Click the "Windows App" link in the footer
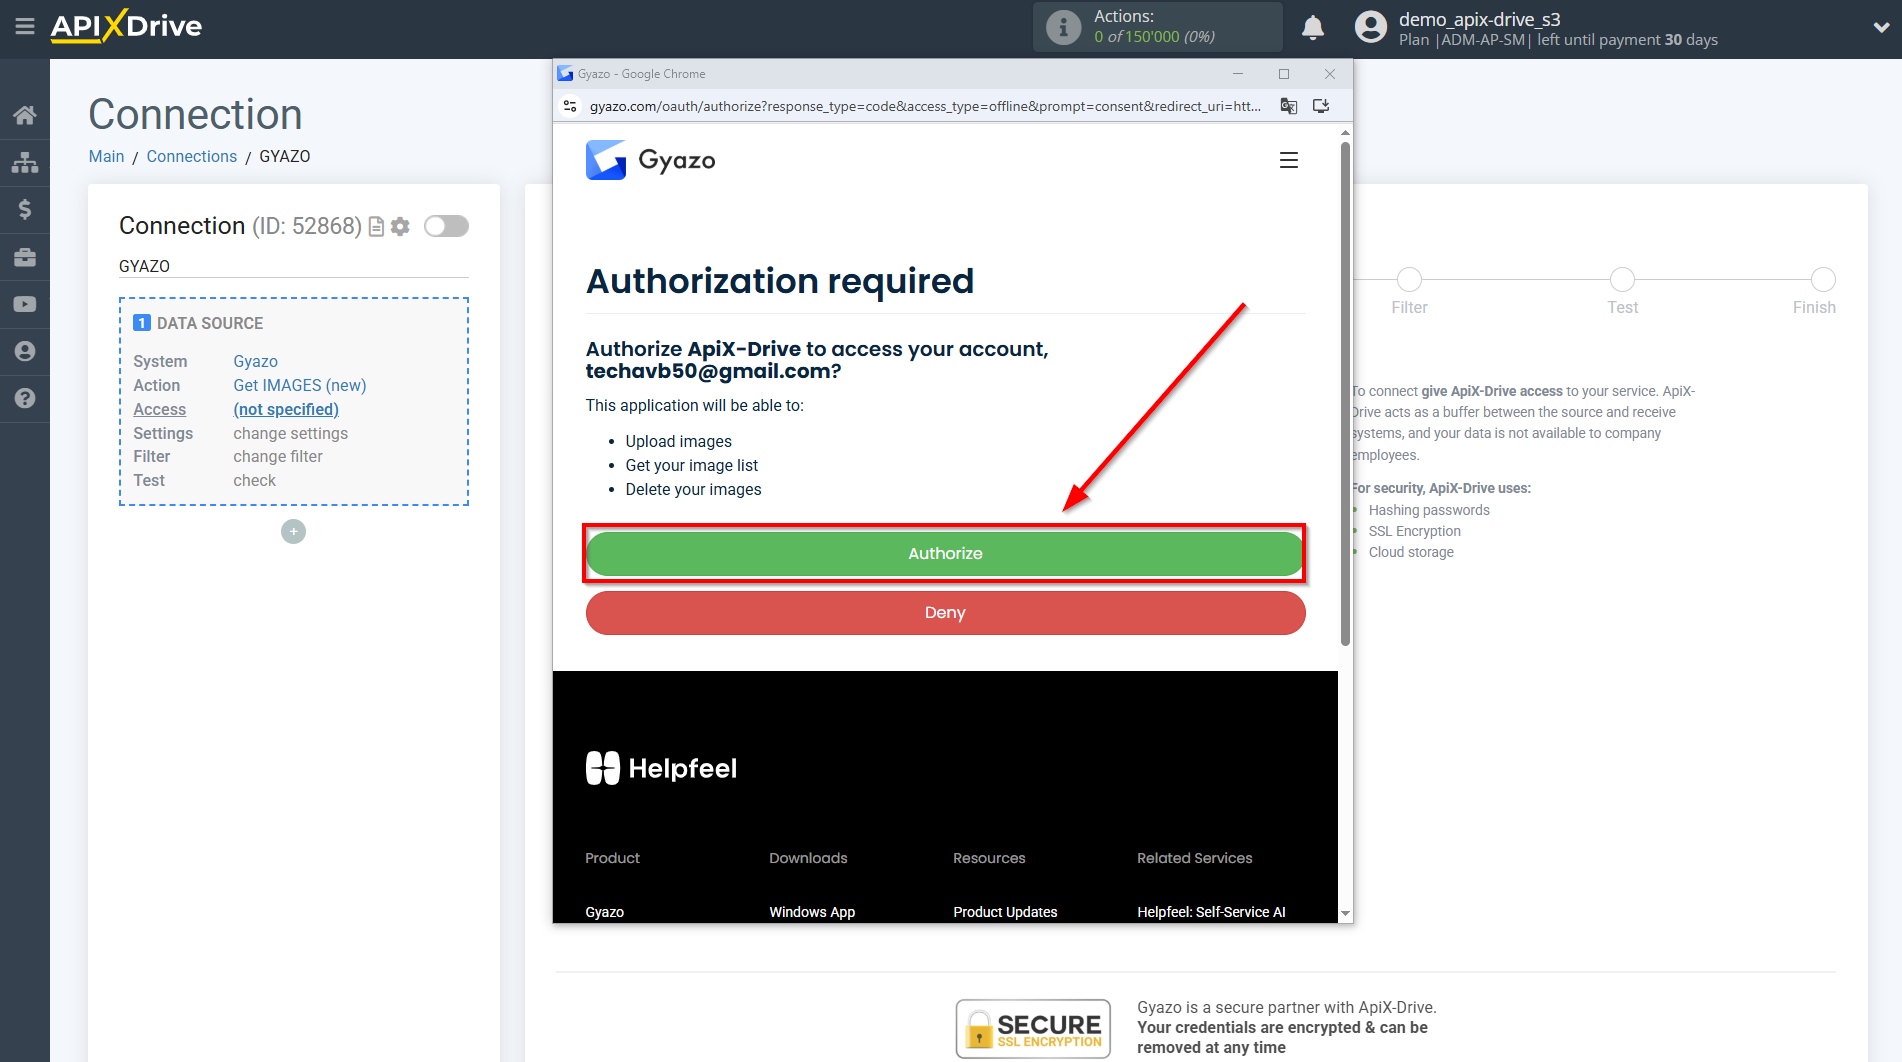Image resolution: width=1902 pixels, height=1062 pixels. [x=811, y=911]
